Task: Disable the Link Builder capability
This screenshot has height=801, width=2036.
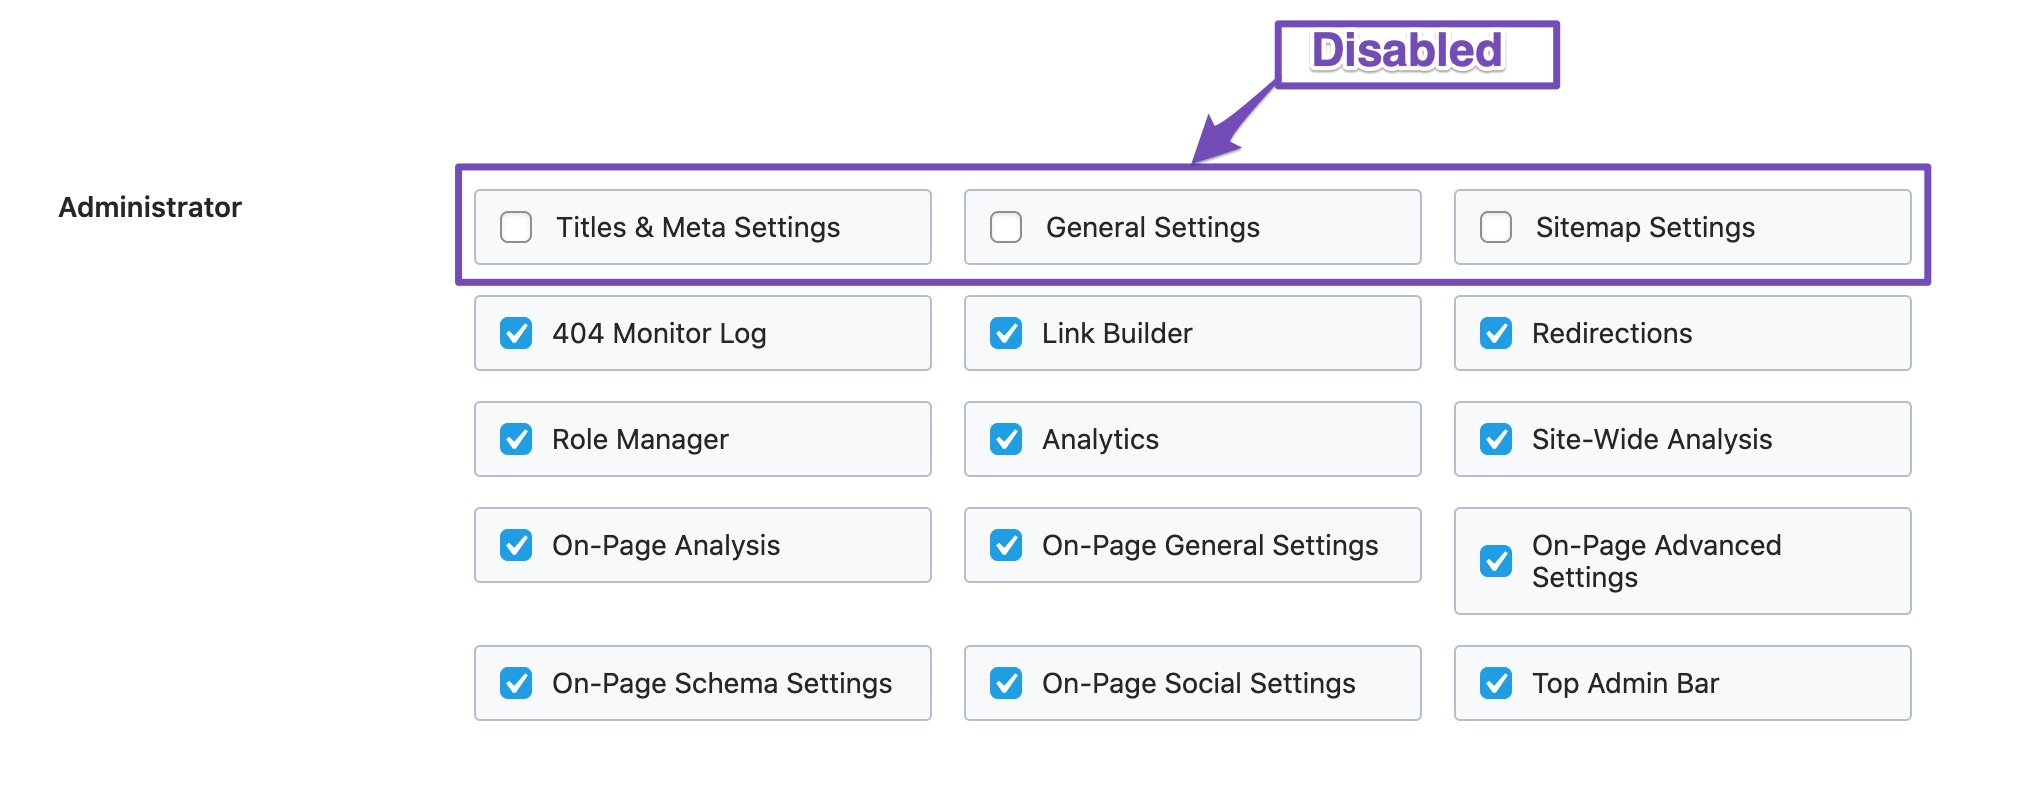Action: click(x=1006, y=333)
